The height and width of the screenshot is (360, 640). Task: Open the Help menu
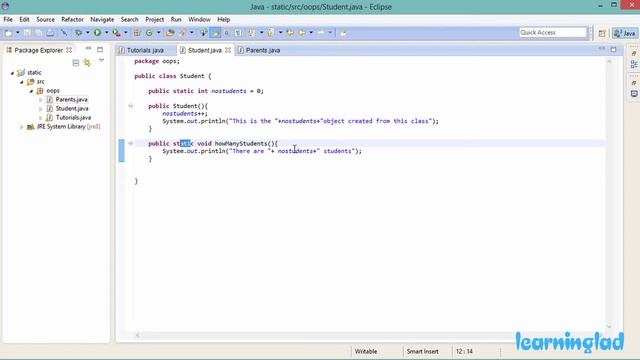coord(223,19)
